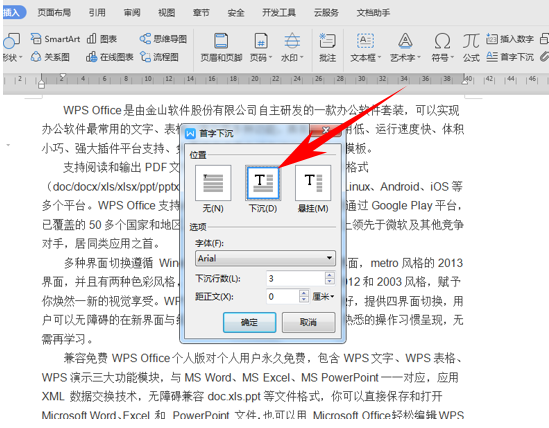
Task: Open the View (视图) tab
Action: [167, 13]
